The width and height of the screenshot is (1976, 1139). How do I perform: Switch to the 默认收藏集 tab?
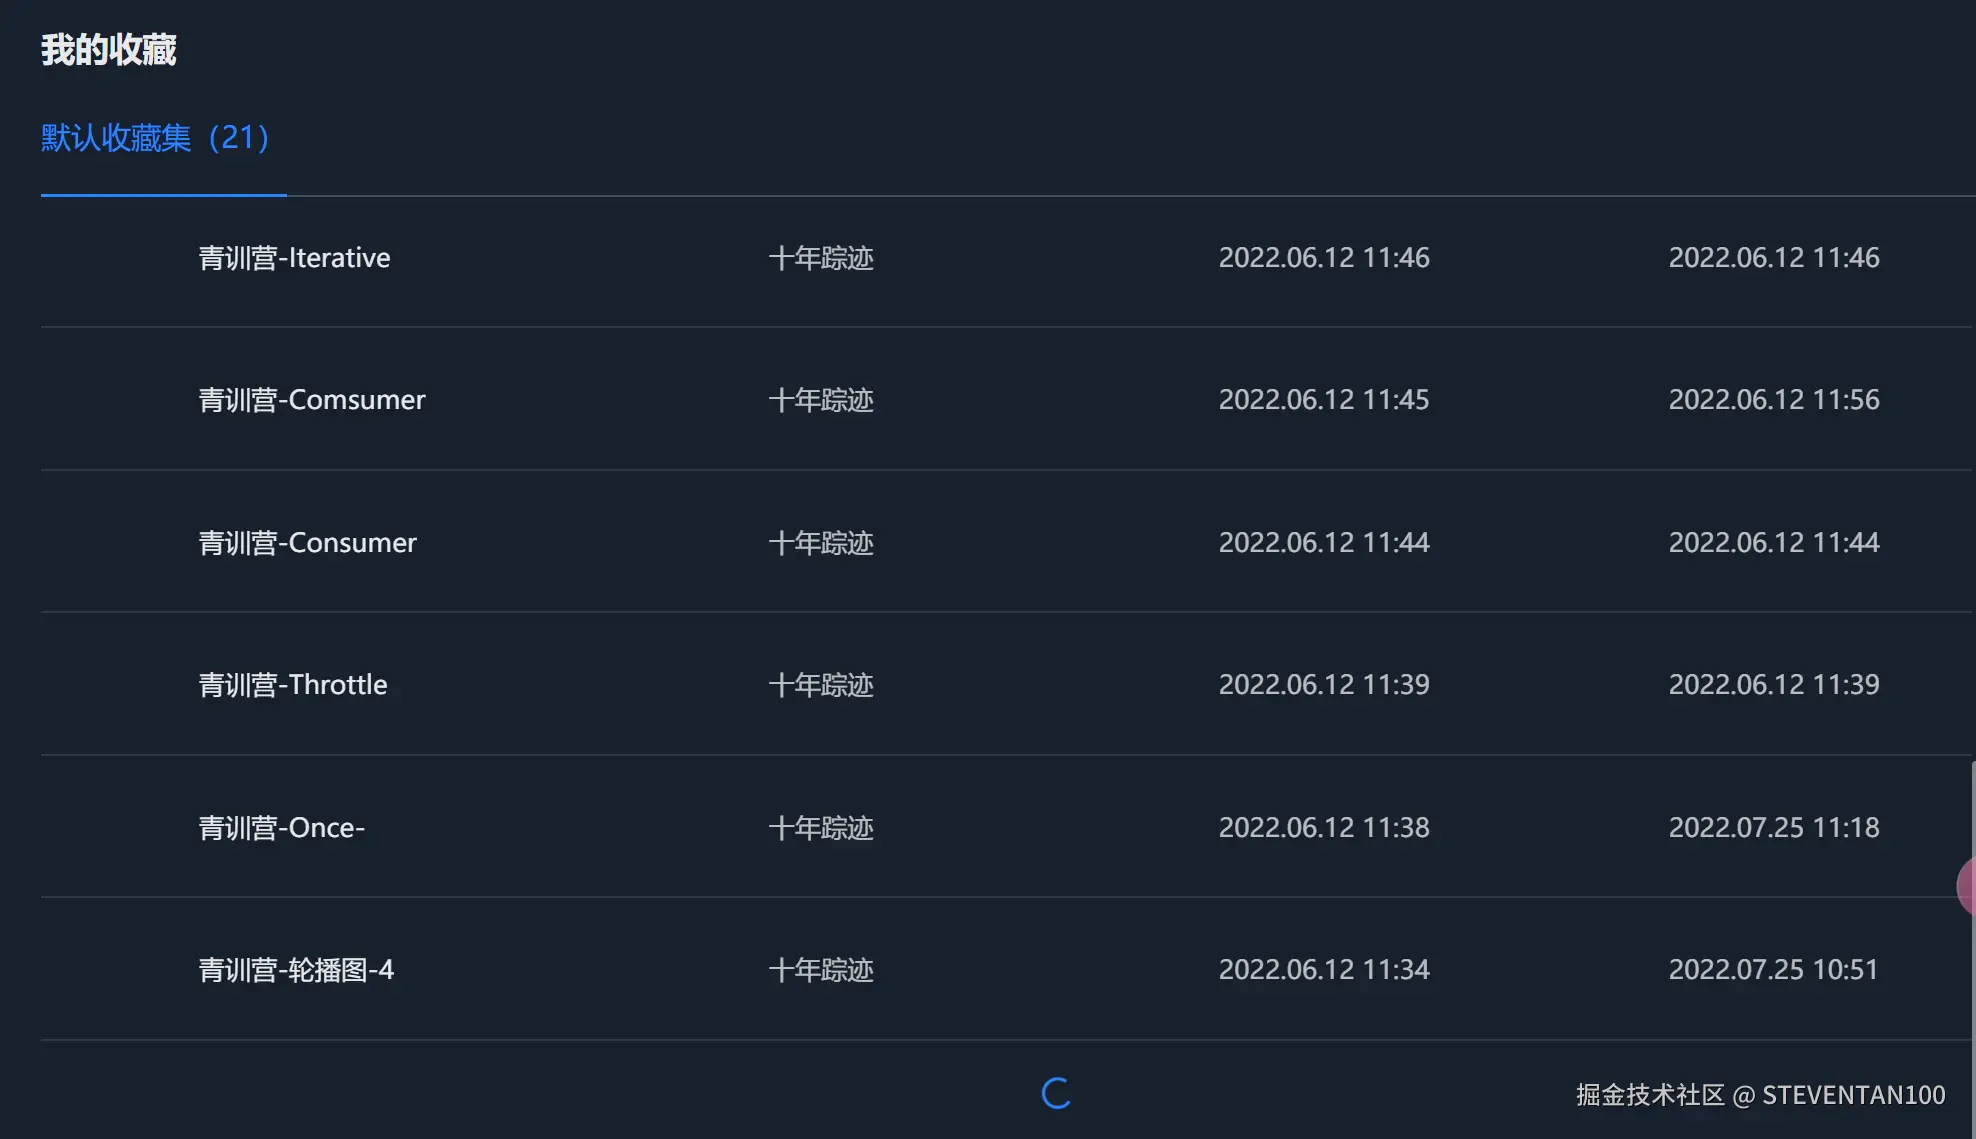pyautogui.click(x=155, y=139)
